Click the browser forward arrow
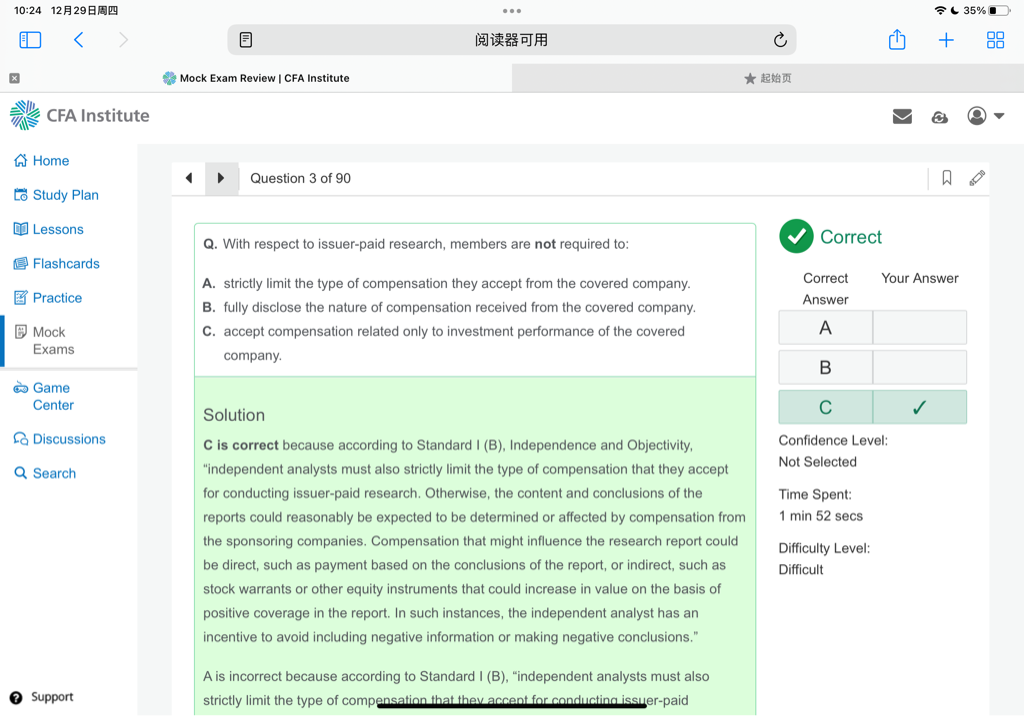 click(x=123, y=40)
